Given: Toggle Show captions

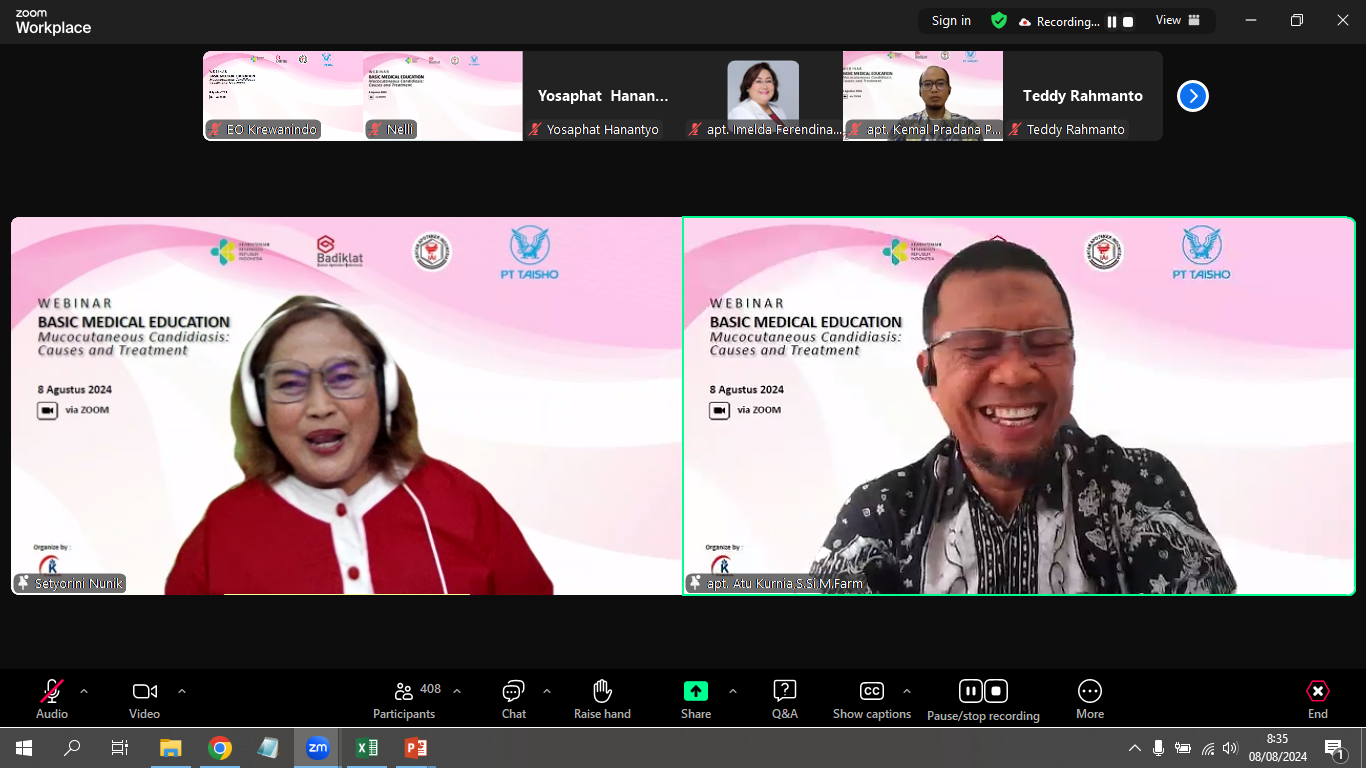Looking at the screenshot, I should pyautogui.click(x=872, y=698).
